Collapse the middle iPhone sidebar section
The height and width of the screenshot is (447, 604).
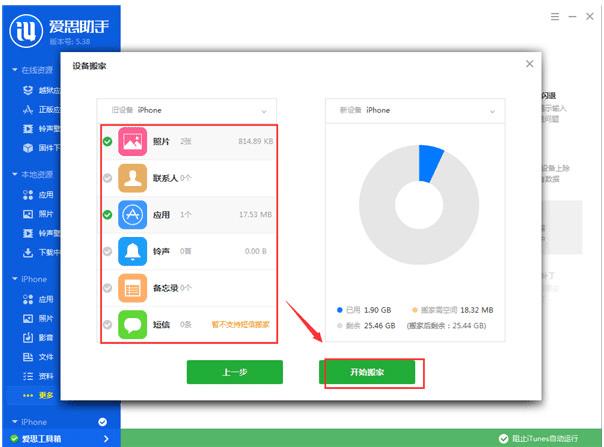15,279
